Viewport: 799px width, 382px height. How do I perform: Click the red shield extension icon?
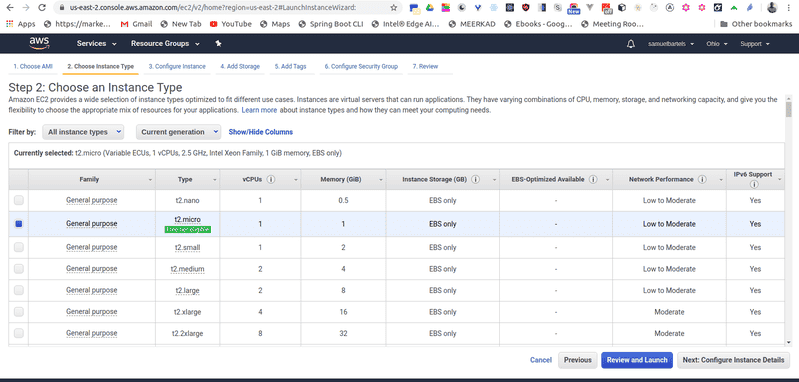(x=525, y=8)
